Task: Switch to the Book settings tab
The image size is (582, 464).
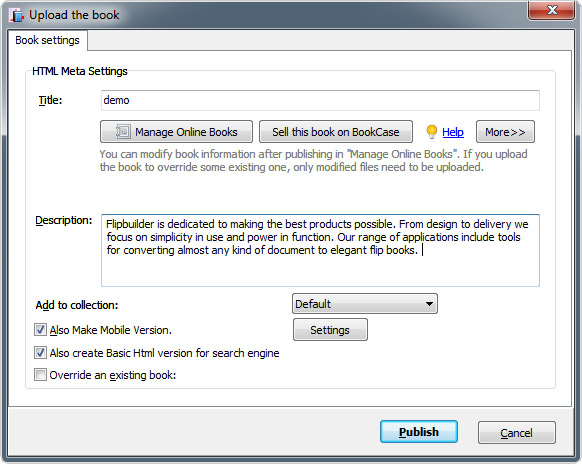Action: (47, 40)
